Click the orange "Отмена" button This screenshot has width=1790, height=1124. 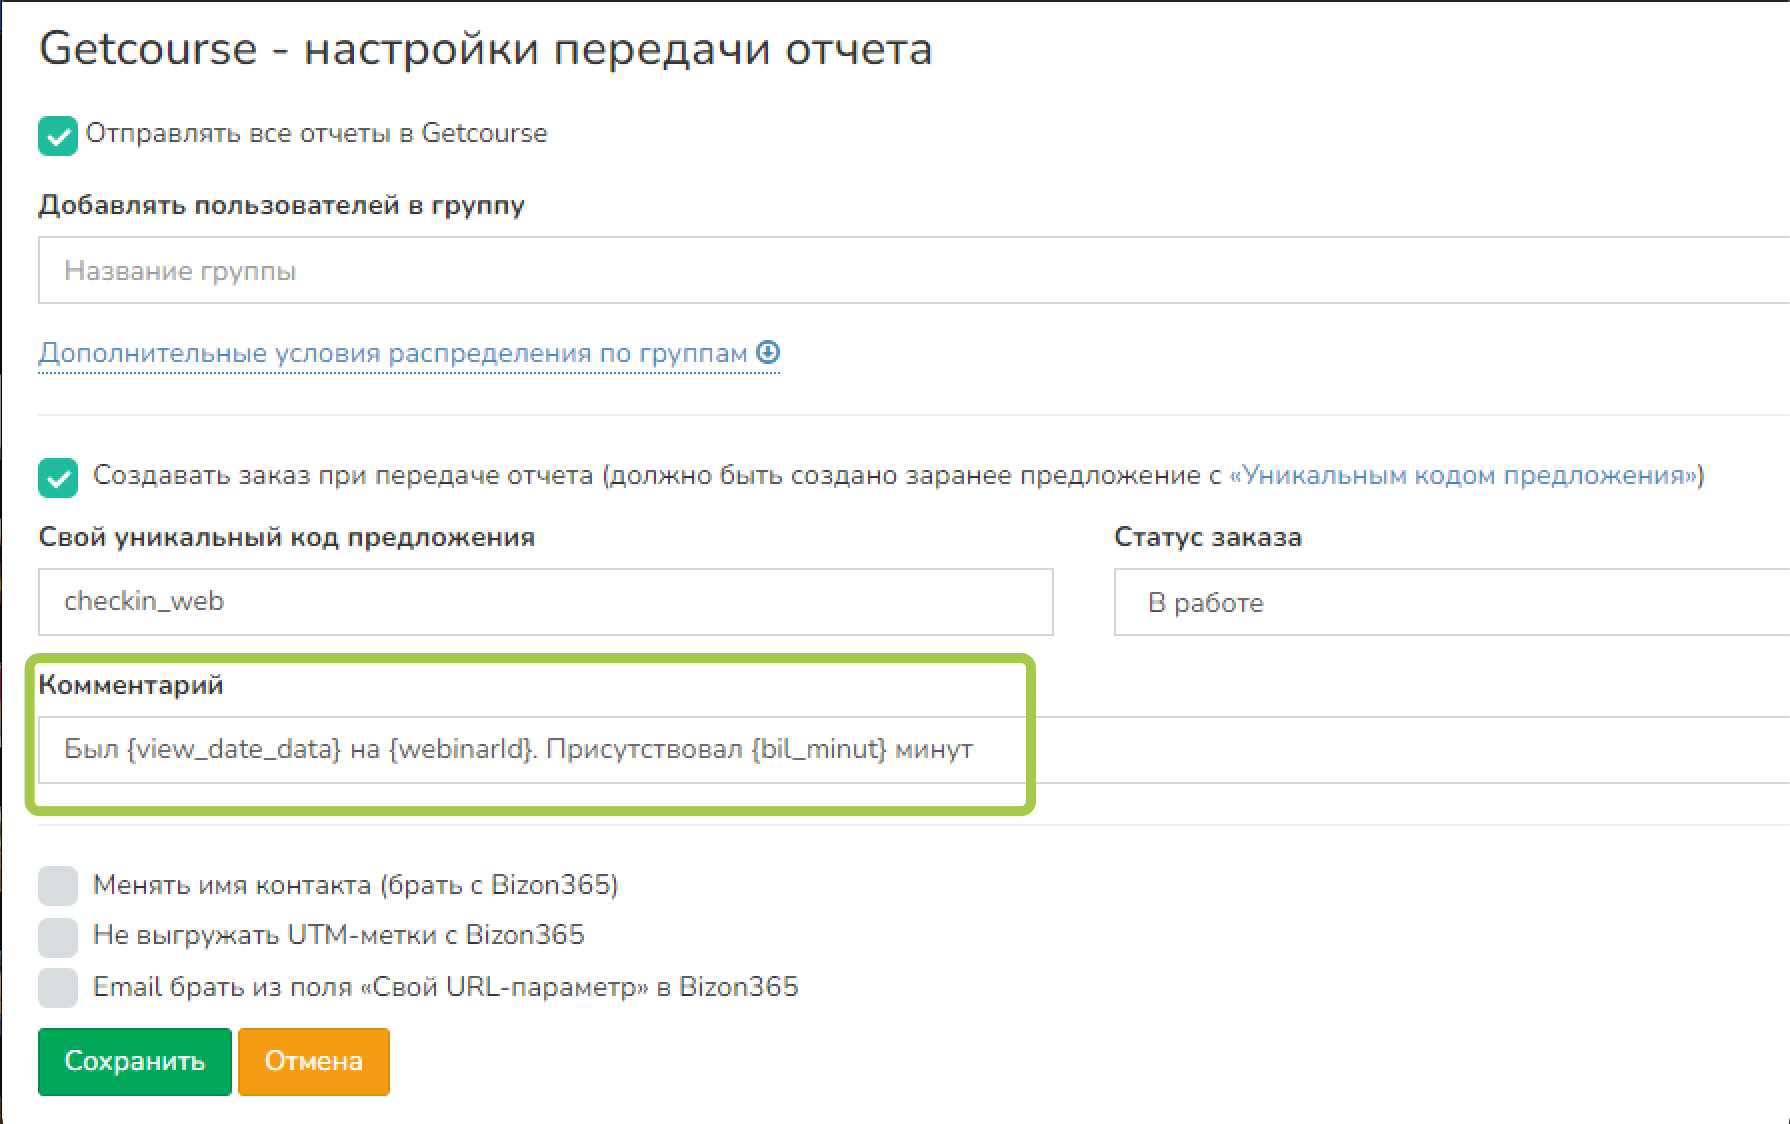pos(313,1061)
